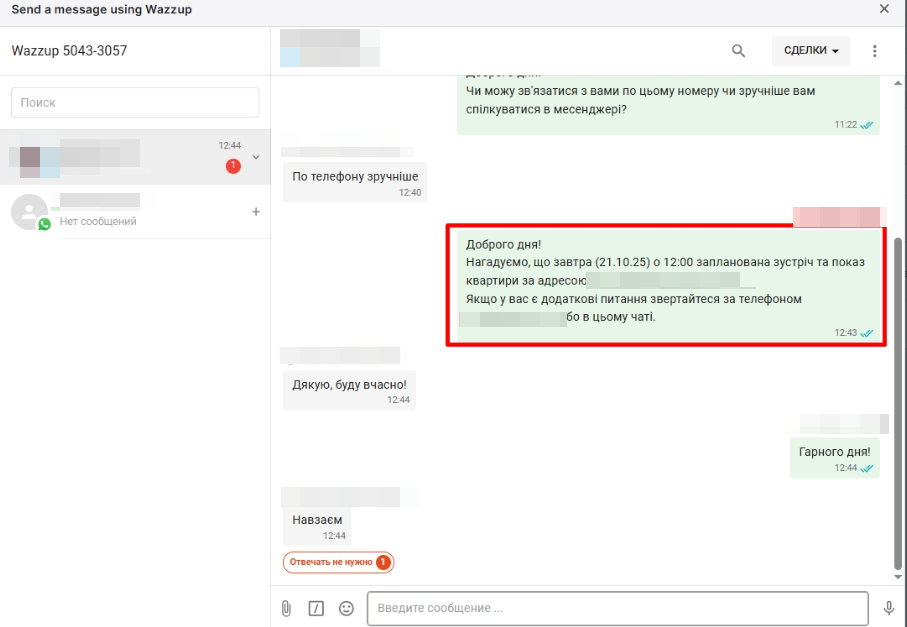Open the three-dot overflow menu
The width and height of the screenshot is (907, 627).
point(875,50)
